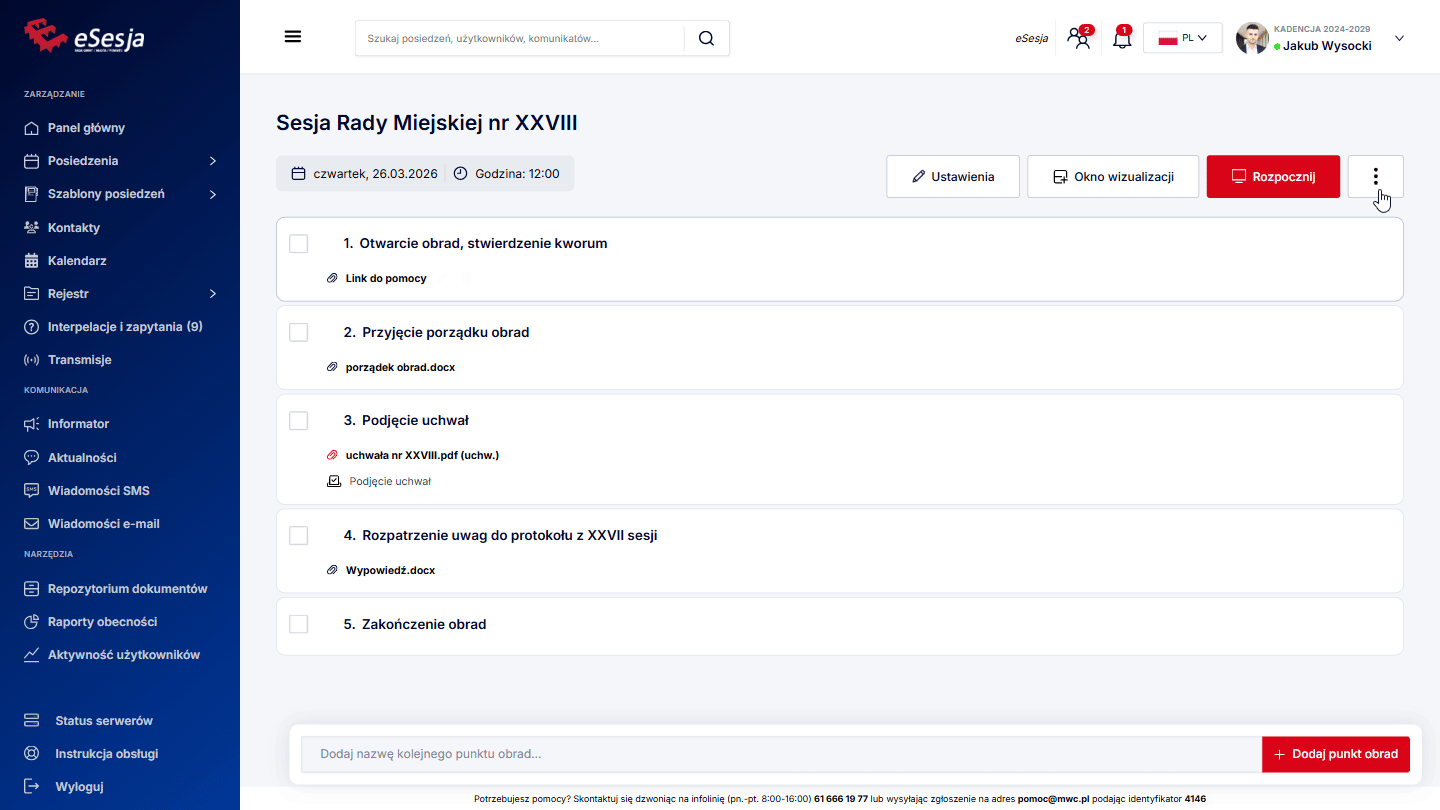
Task: Open the three-dot more options menu
Action: [x=1375, y=177]
